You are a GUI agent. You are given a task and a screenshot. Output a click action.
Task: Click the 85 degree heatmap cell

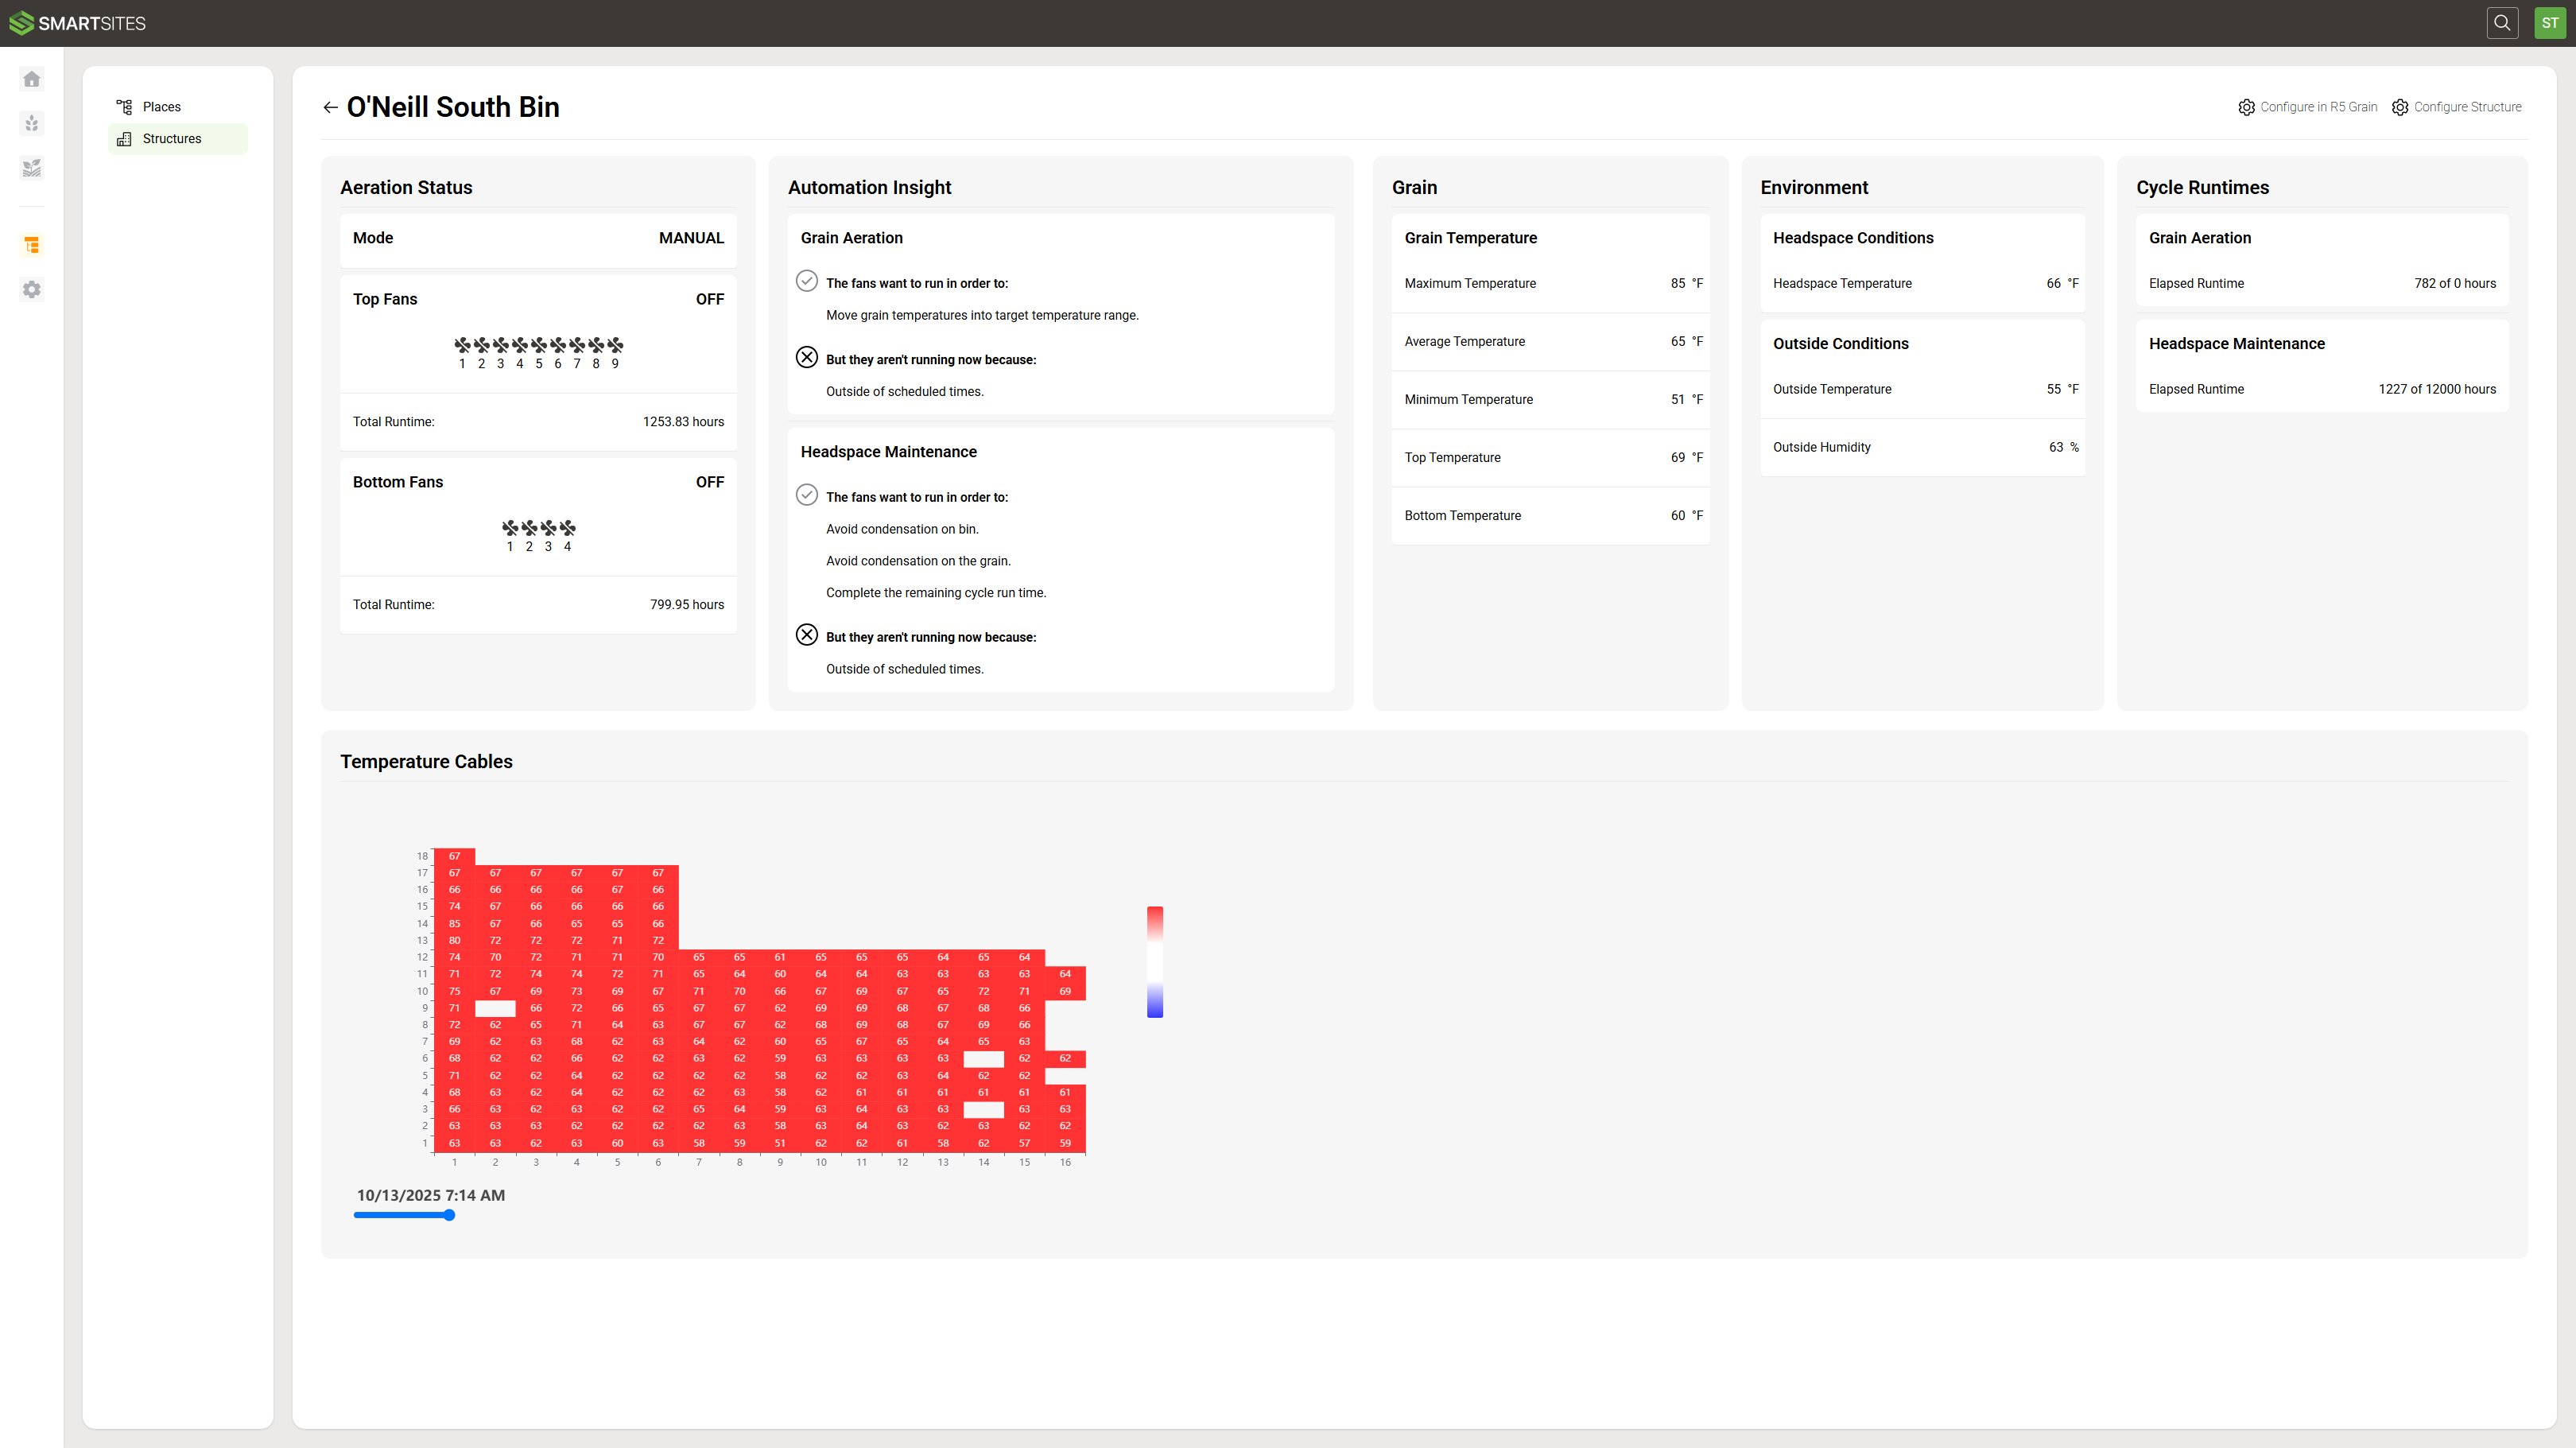pos(454,924)
